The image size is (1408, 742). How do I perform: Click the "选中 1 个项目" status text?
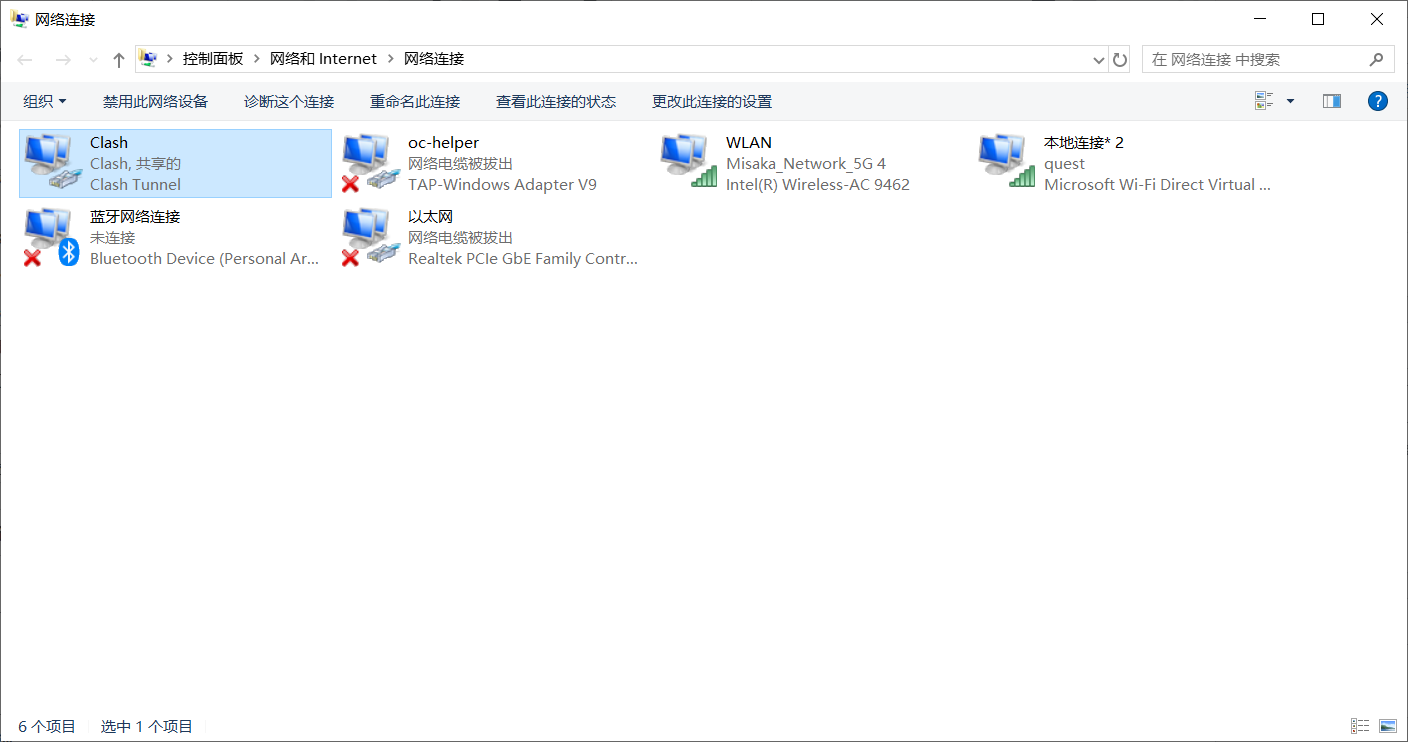click(x=147, y=726)
